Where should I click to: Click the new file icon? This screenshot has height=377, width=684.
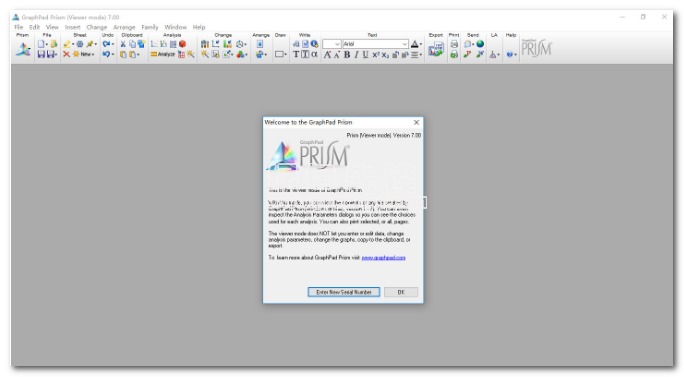[41, 44]
